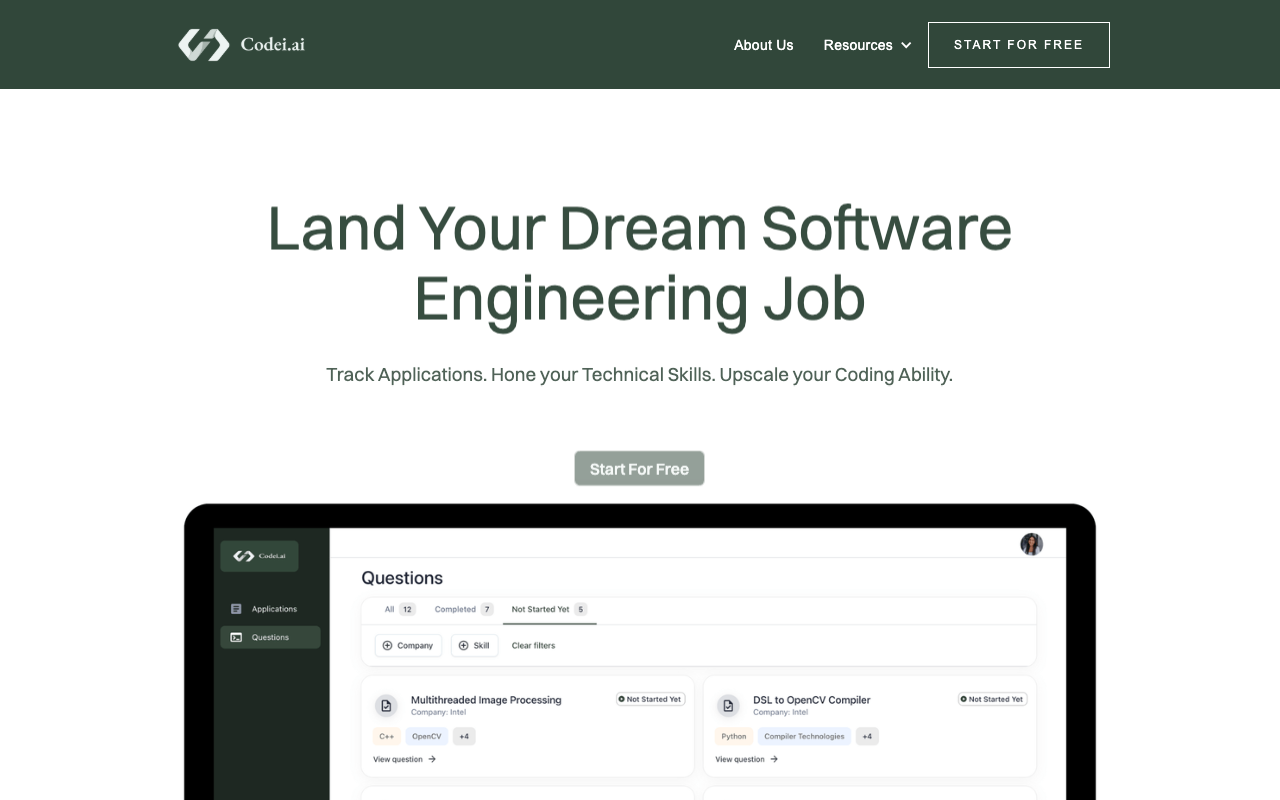The height and width of the screenshot is (800, 1280).
Task: Click the Company: Intel text on the Multithreaded card
Action: [438, 713]
